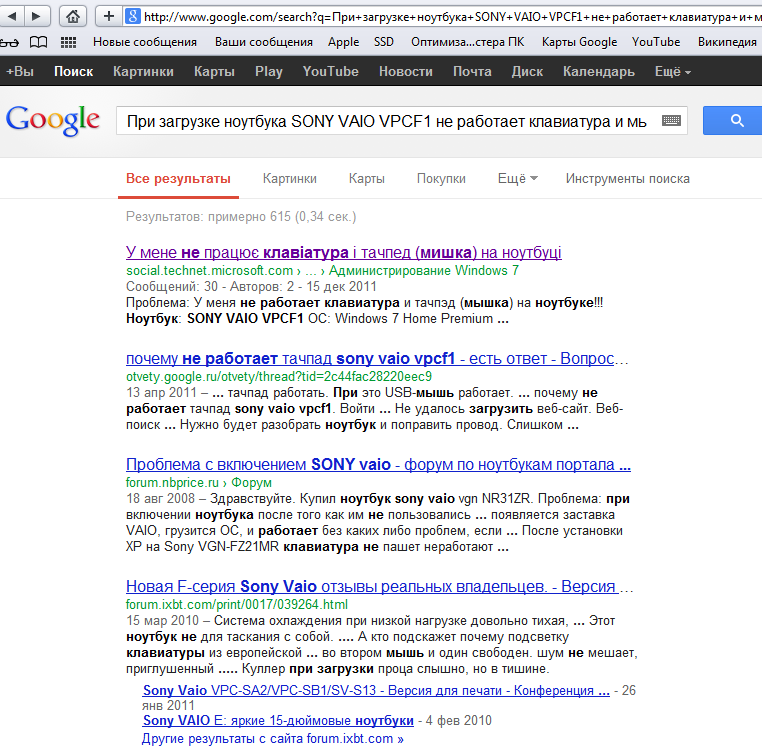Click the forum.ixbt.com/print green URL
The image size is (762, 749).
pos(237,605)
